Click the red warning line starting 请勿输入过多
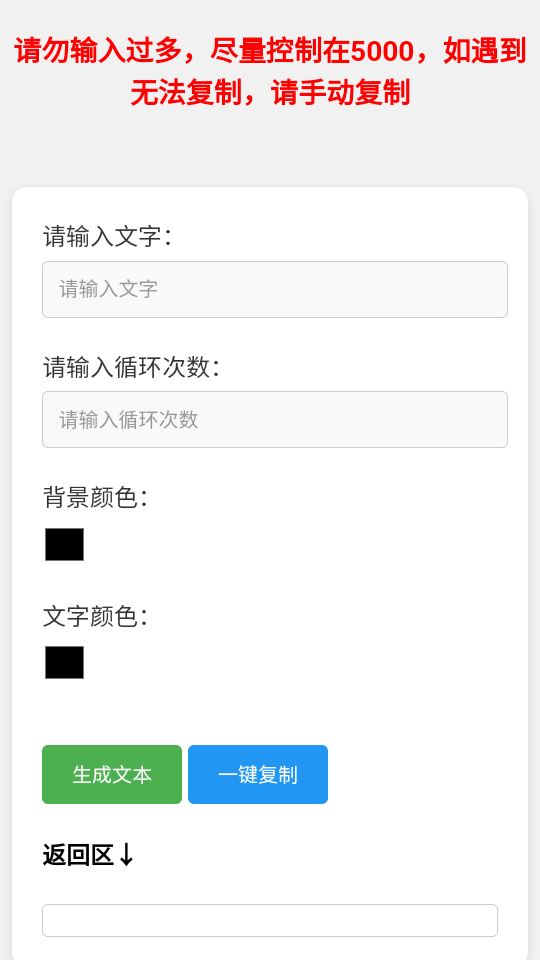540x960 pixels. pos(270,51)
